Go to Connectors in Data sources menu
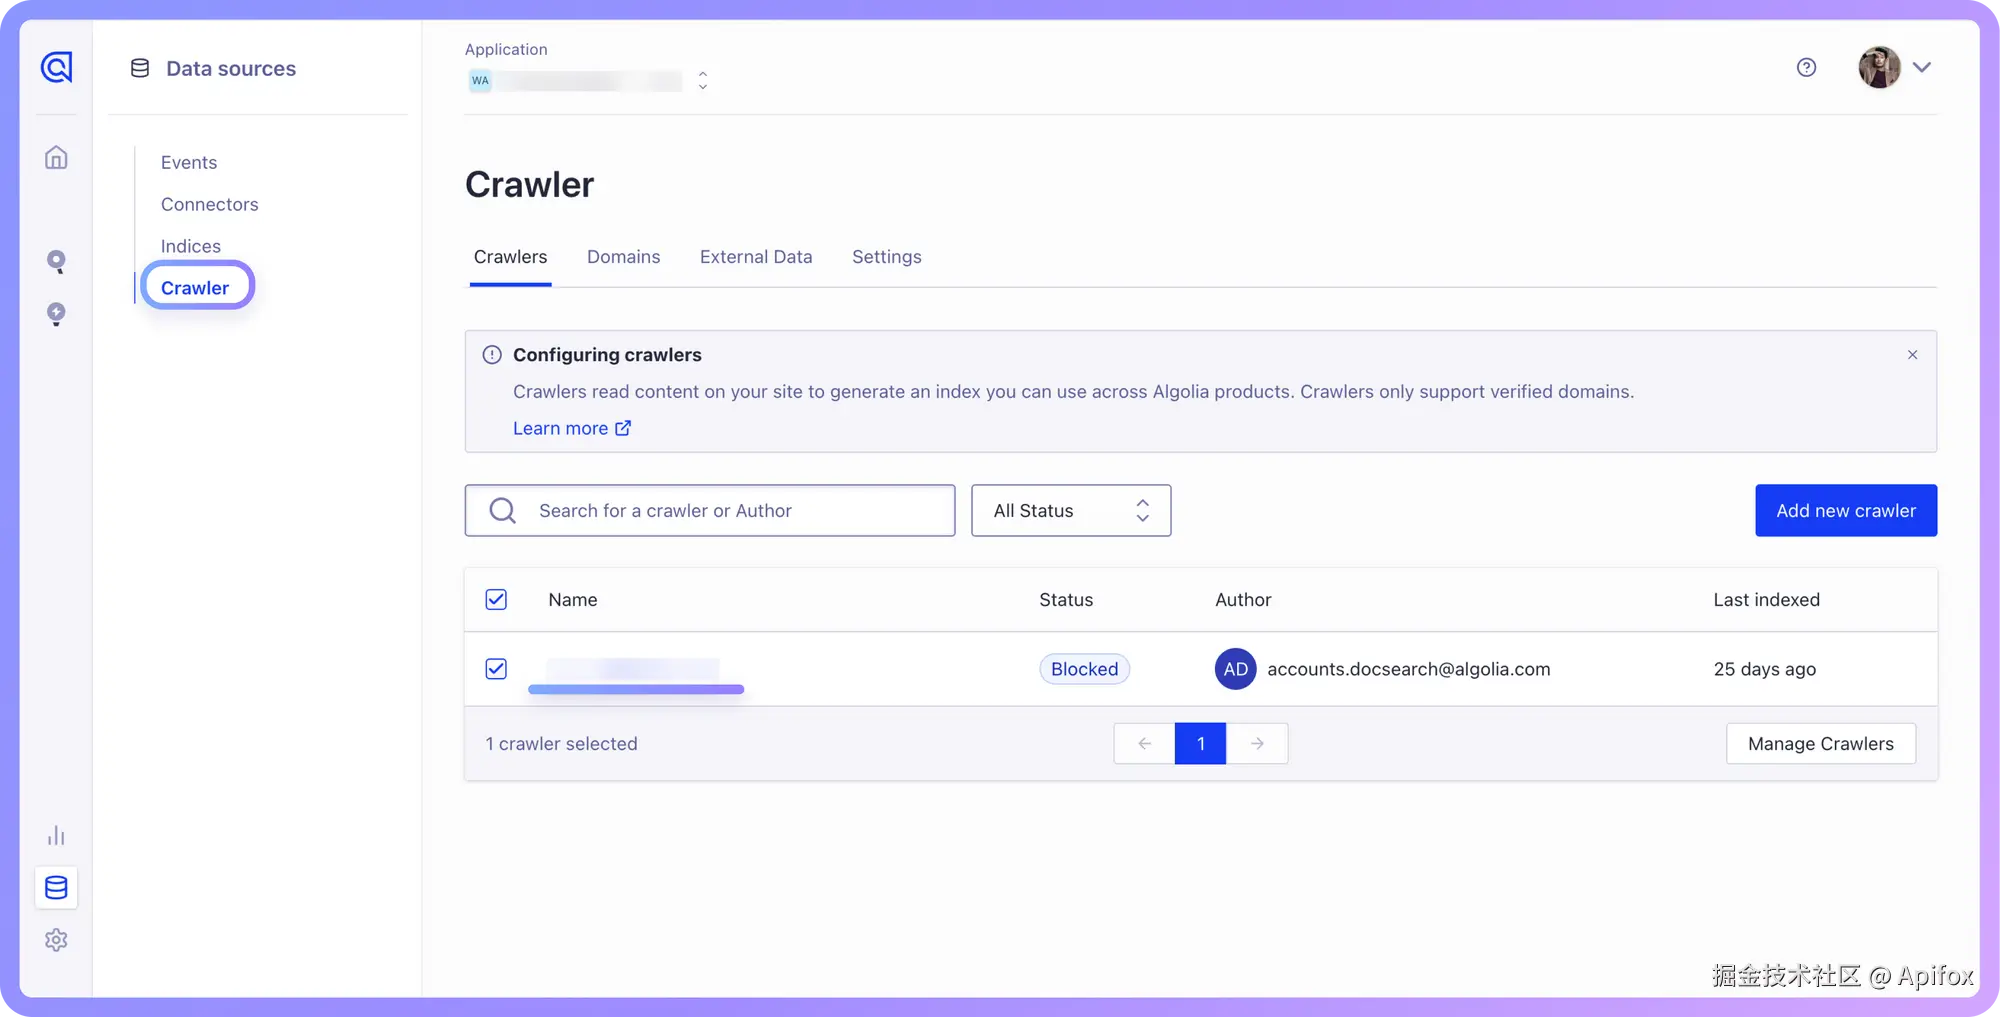2000x1017 pixels. (210, 204)
